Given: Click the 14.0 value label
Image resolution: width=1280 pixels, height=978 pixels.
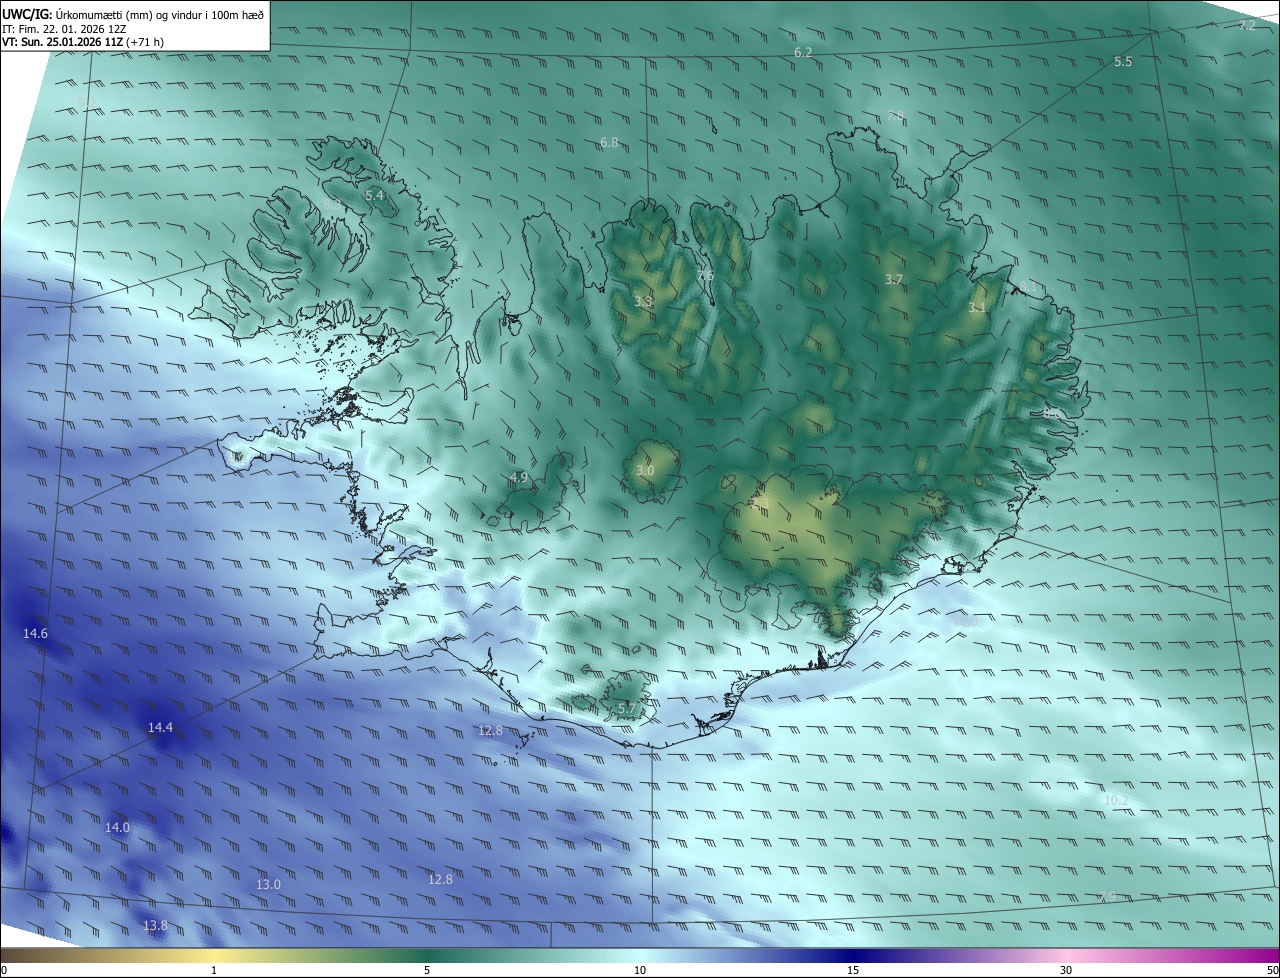Looking at the screenshot, I should coord(117,827).
